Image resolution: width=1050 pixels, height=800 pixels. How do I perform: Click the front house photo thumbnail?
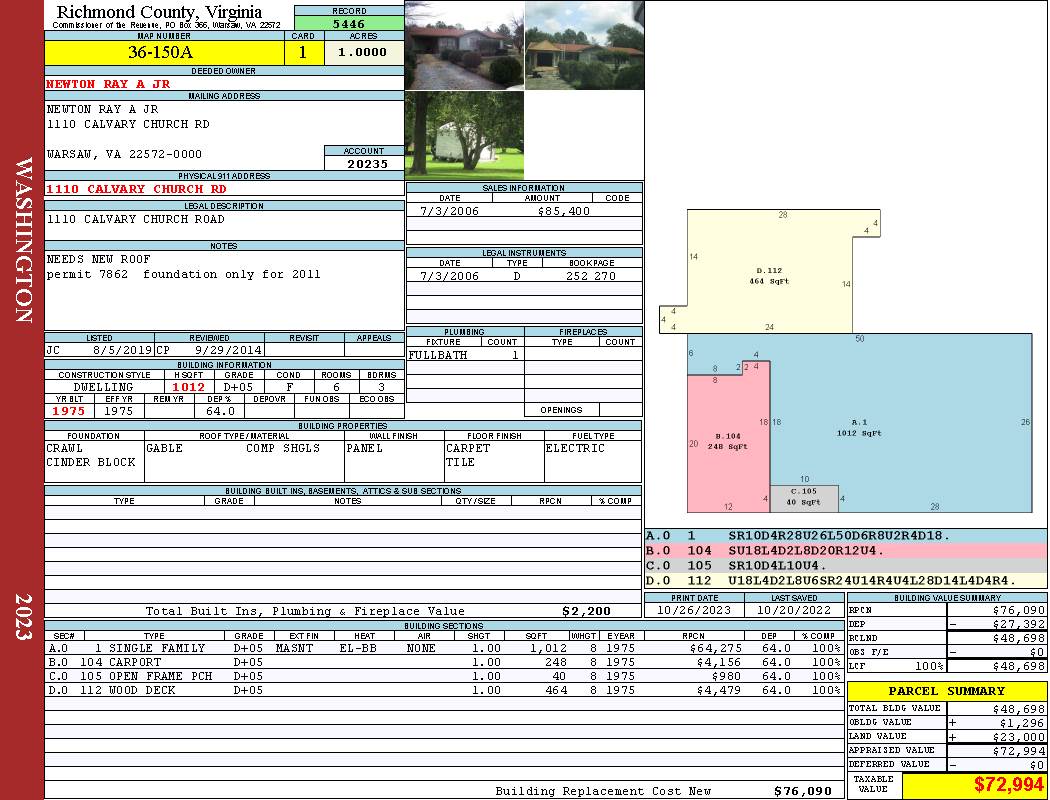[465, 46]
